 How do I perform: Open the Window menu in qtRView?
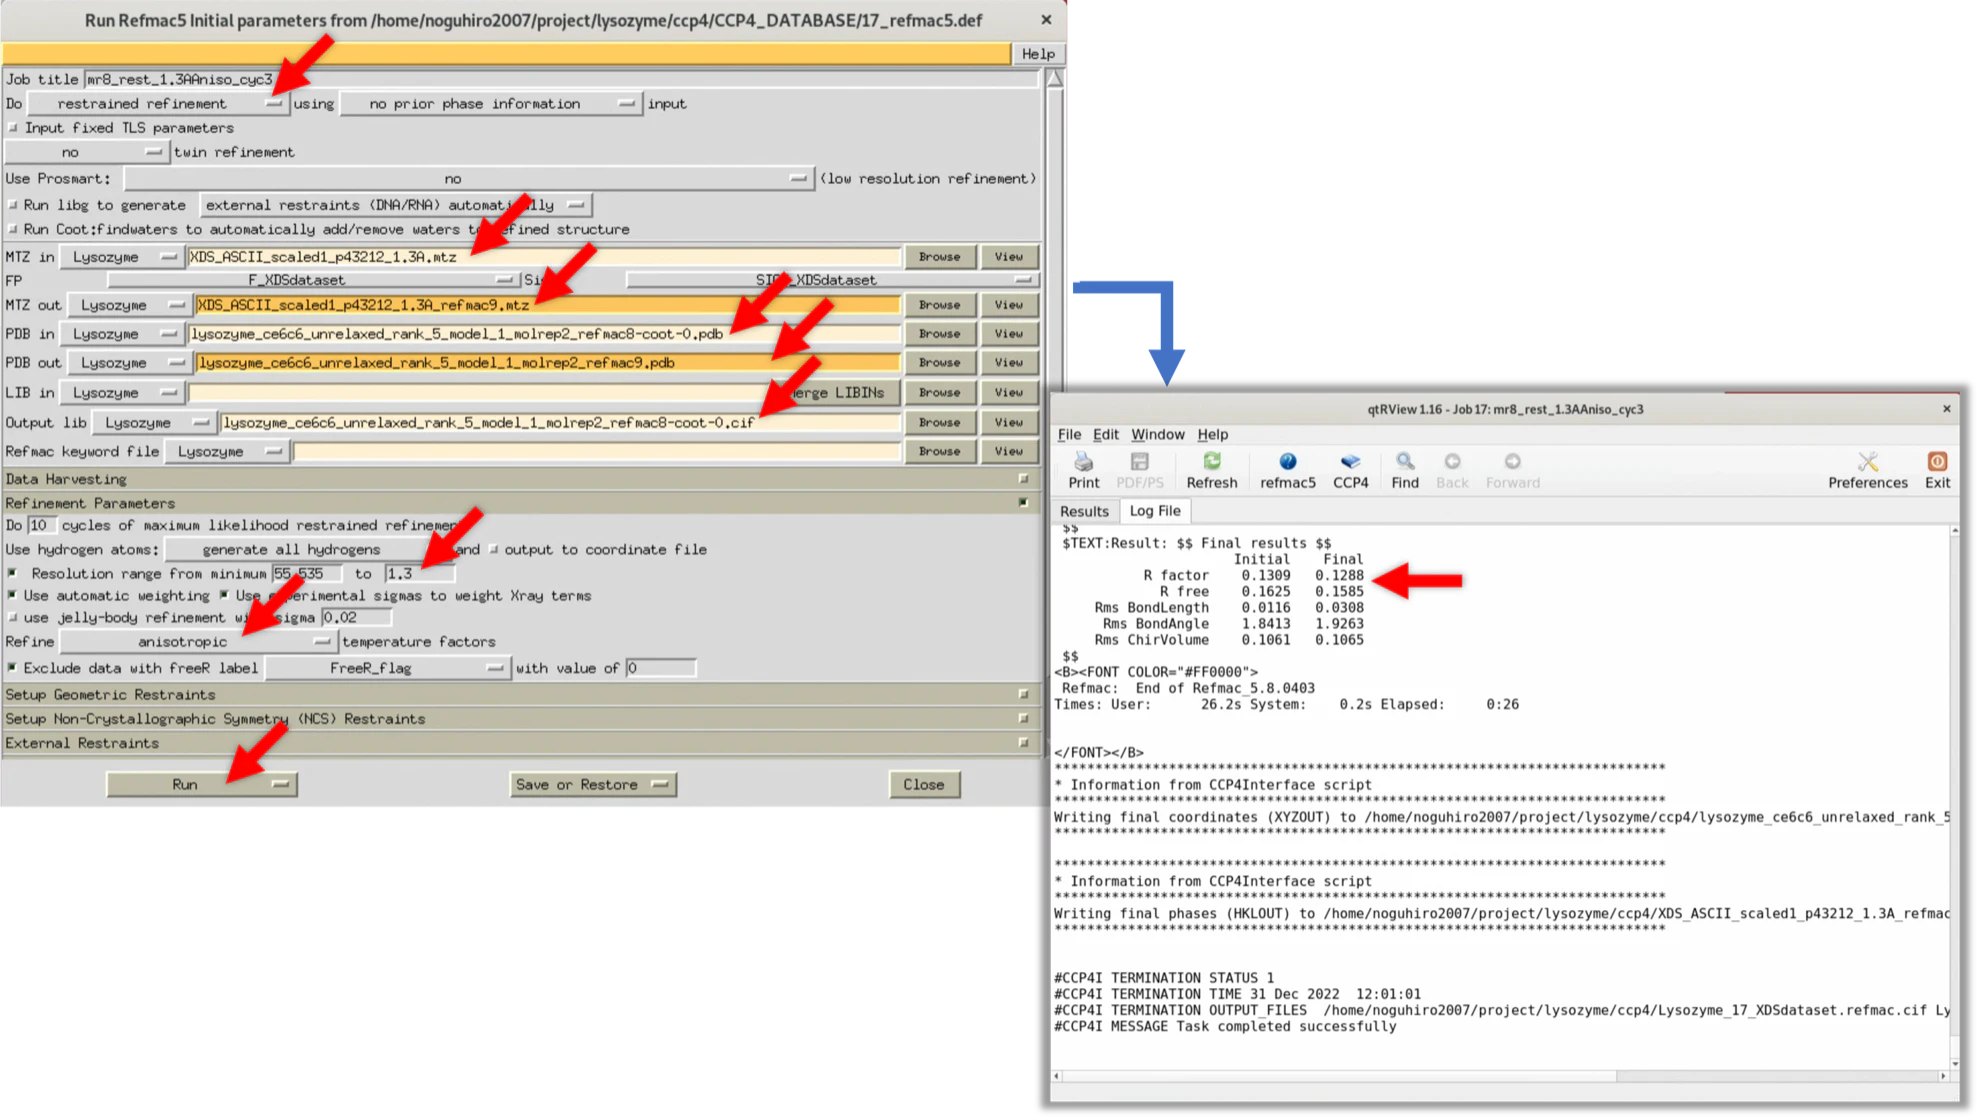click(x=1157, y=434)
